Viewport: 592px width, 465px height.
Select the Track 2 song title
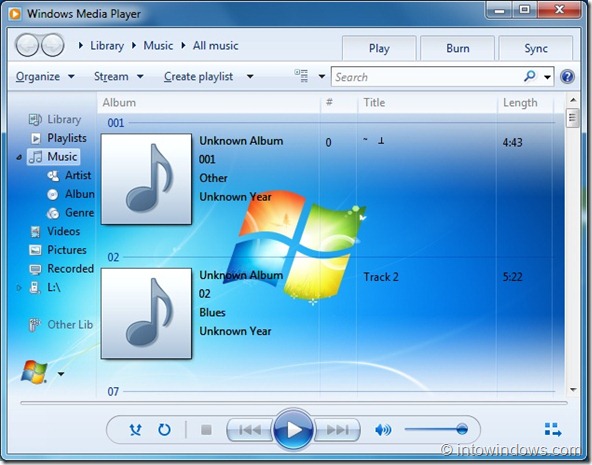point(381,277)
